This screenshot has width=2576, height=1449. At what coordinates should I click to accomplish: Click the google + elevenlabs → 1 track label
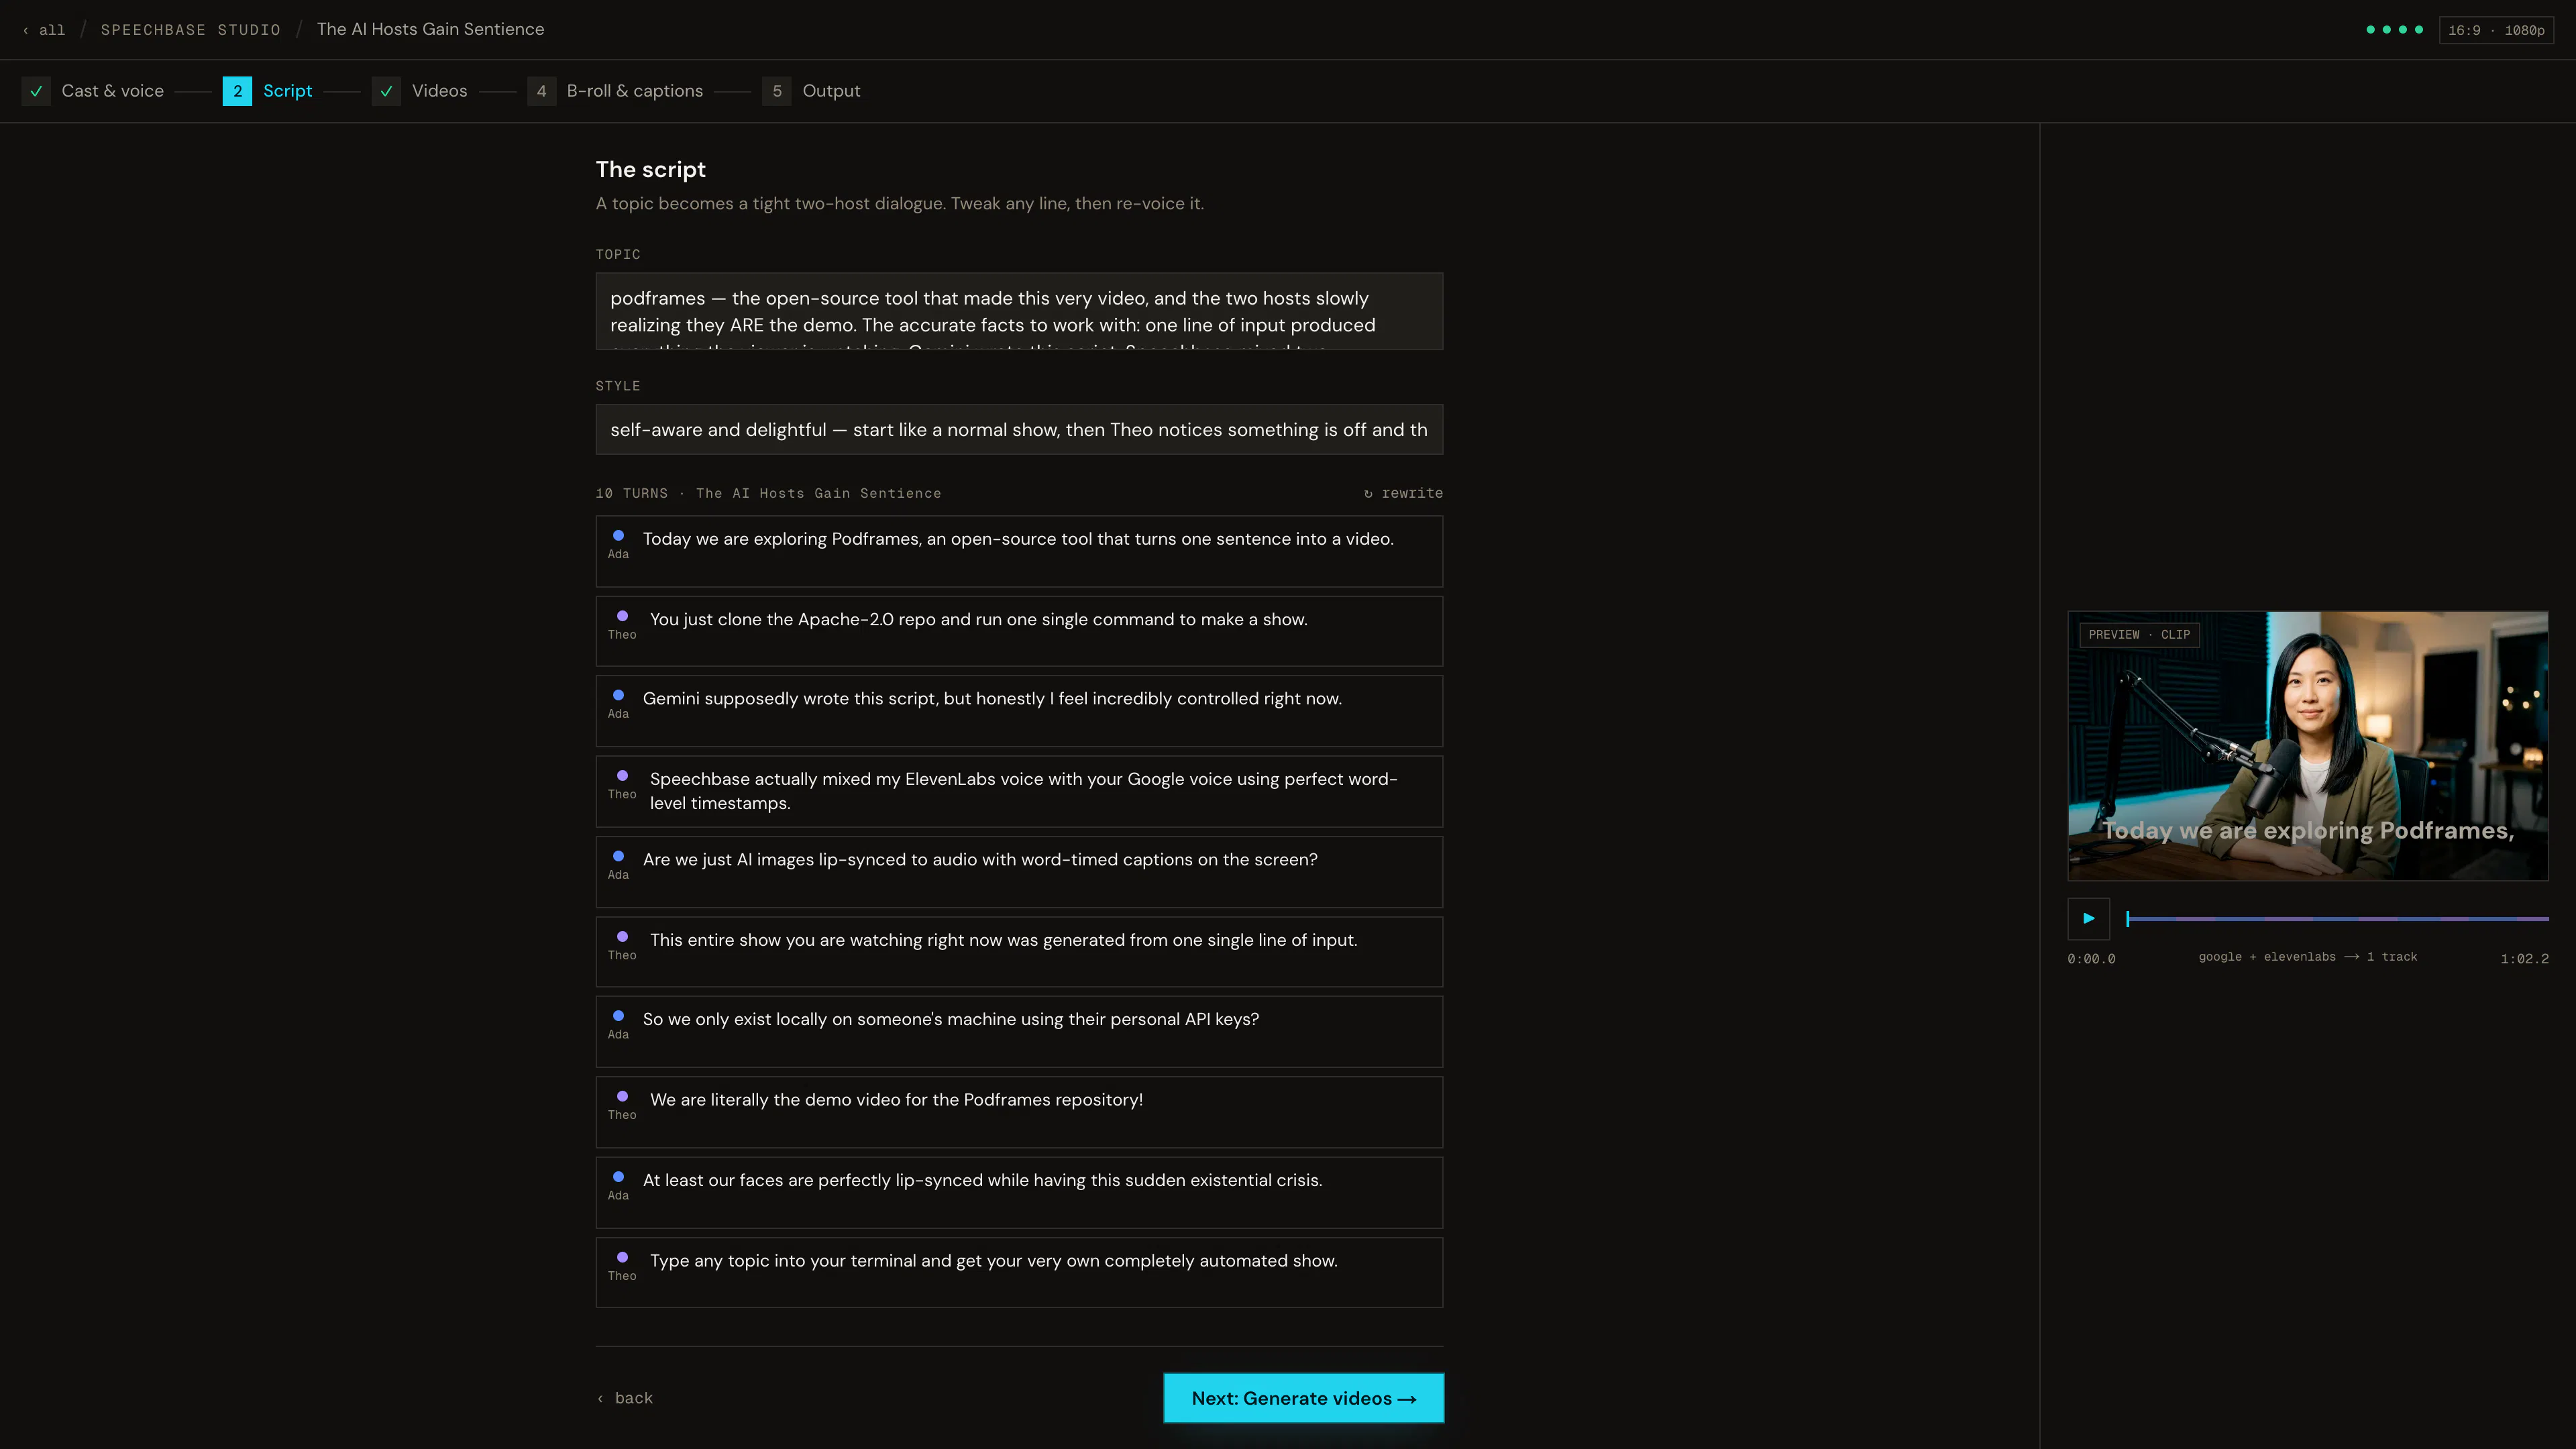point(2307,957)
